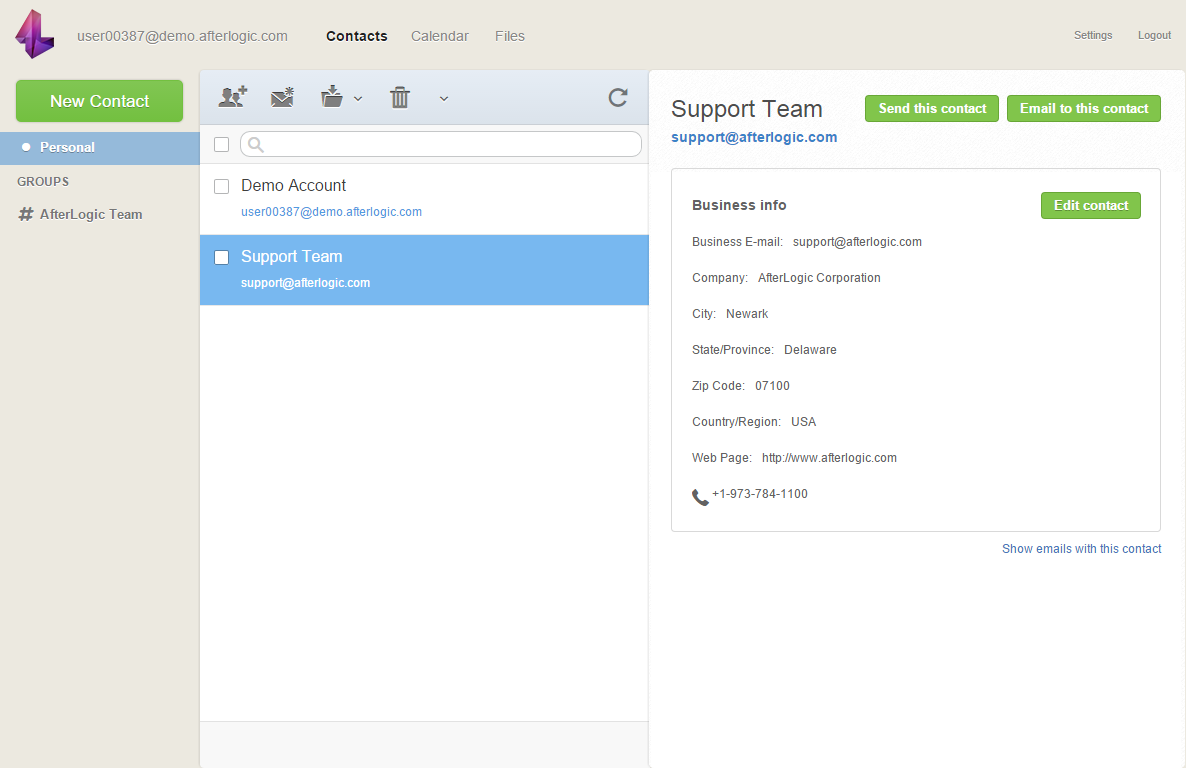Image resolution: width=1186 pixels, height=768 pixels.
Task: Click the hash icon beside AfterLogic Team
Action: (x=26, y=214)
